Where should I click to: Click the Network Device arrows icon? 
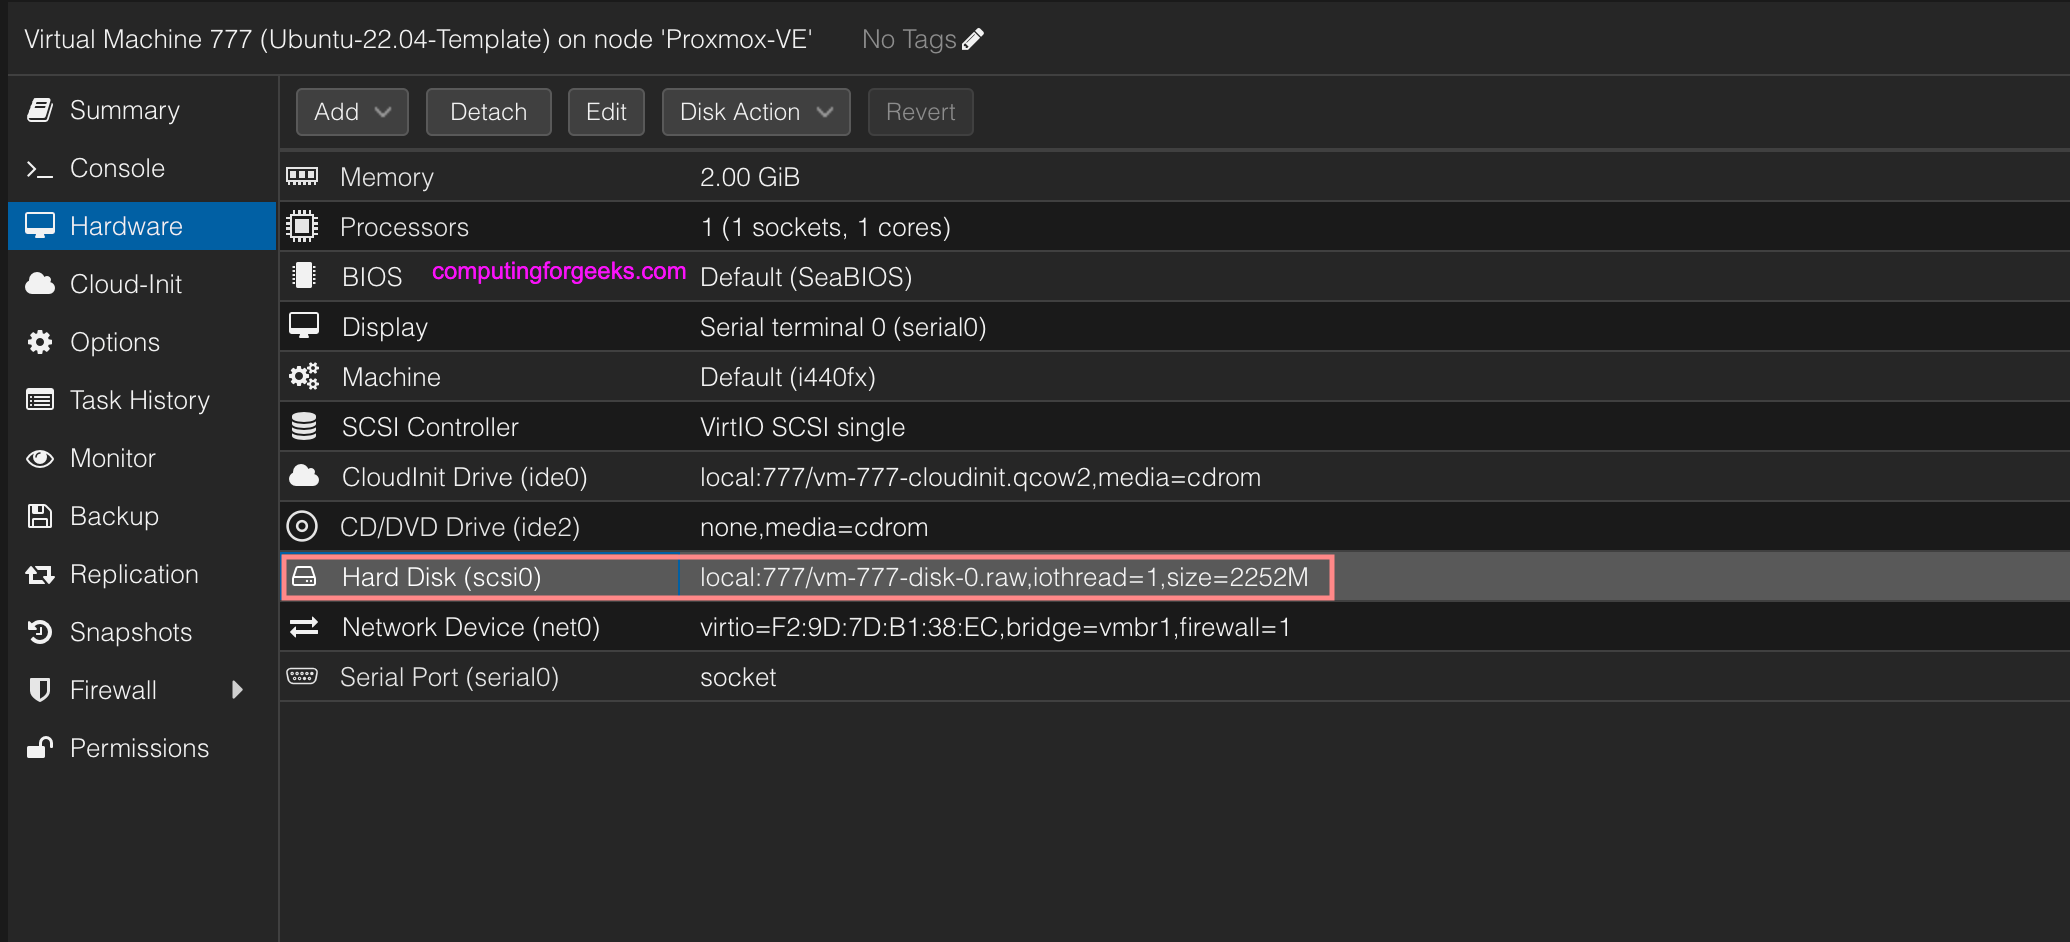point(304,627)
